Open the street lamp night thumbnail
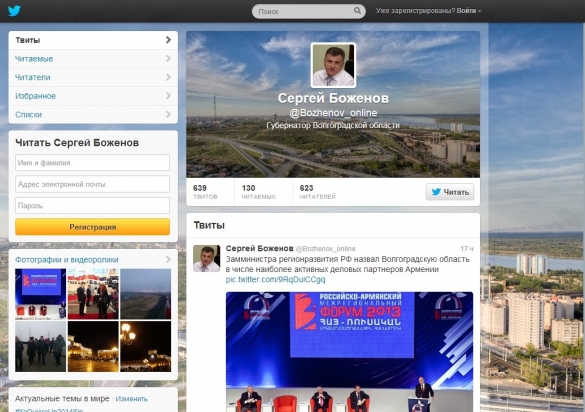Viewport: 585px width, 412px height. click(146, 346)
